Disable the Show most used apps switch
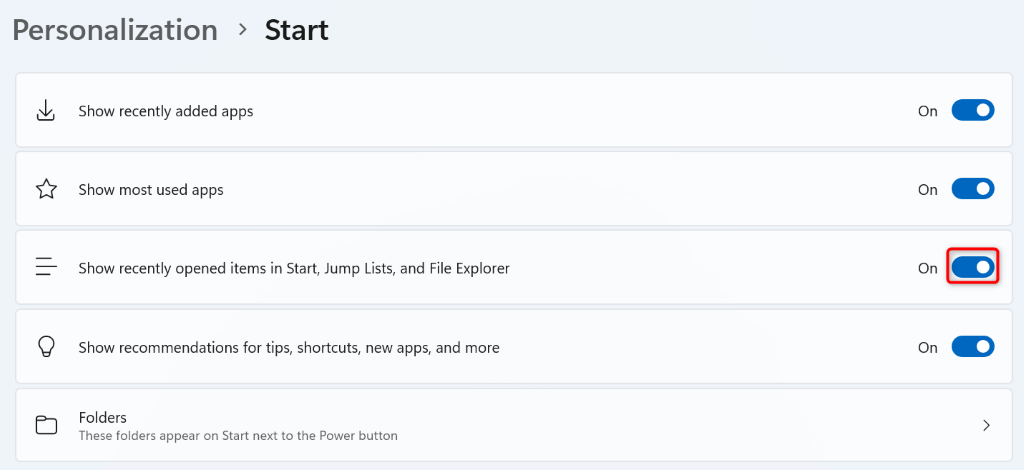 pyautogui.click(x=972, y=189)
